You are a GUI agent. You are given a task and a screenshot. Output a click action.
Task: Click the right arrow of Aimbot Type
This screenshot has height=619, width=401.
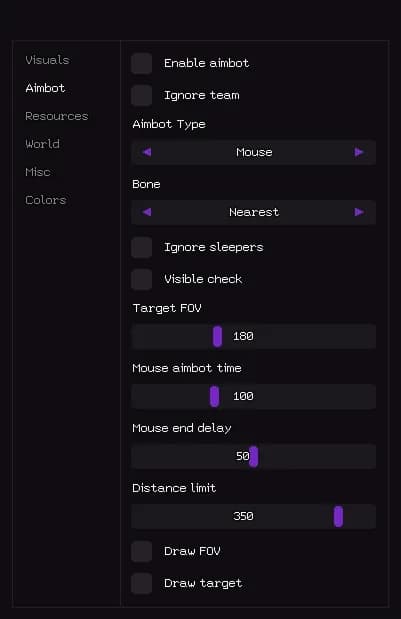pos(359,152)
